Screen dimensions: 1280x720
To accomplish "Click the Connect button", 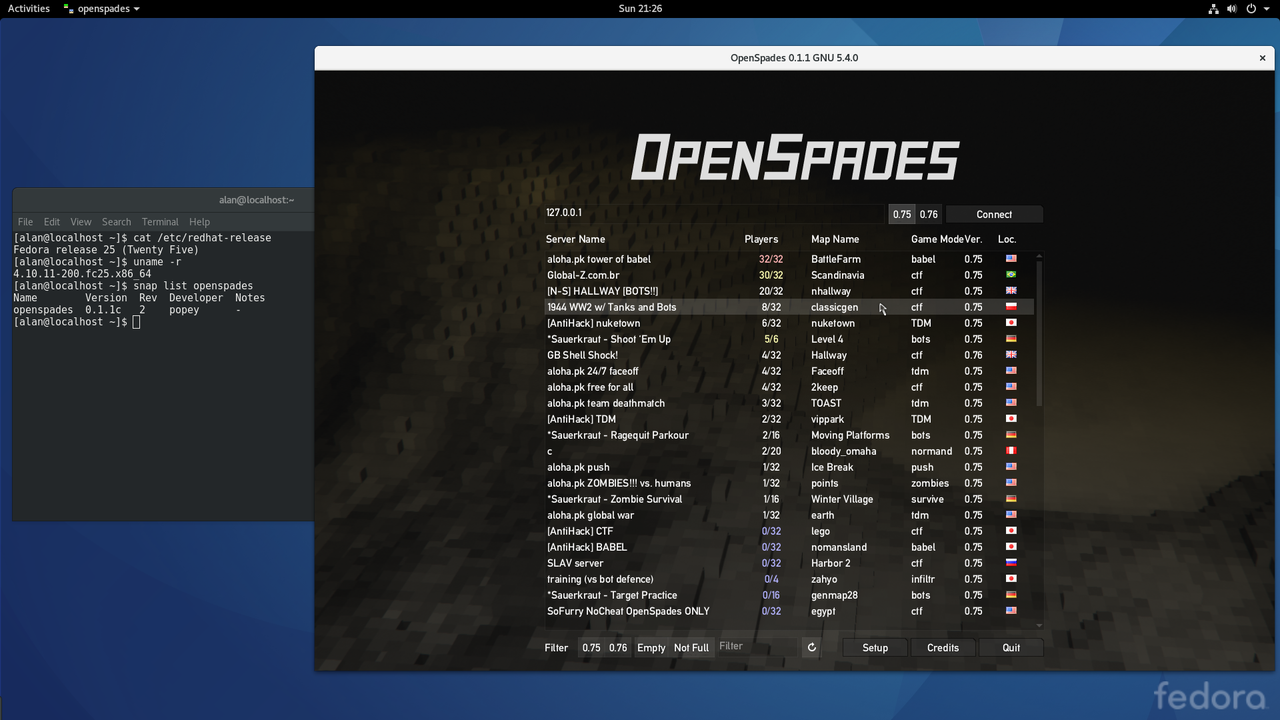I will tap(994, 214).
